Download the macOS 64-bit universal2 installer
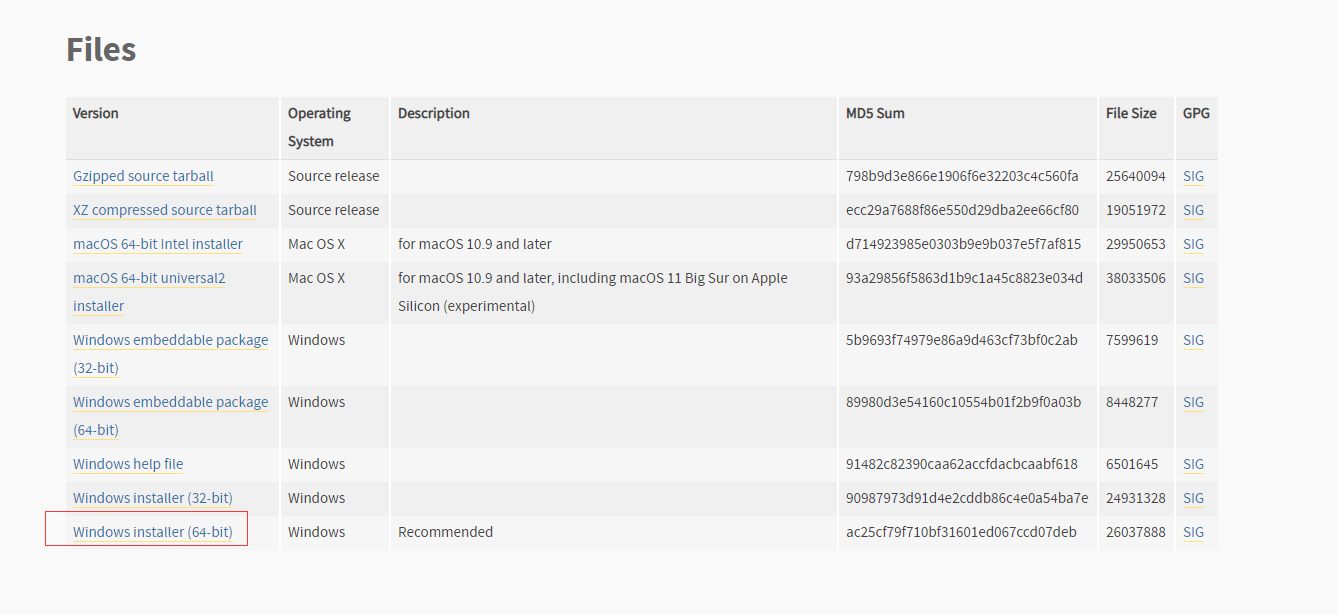Image resolution: width=1338 pixels, height=615 pixels. [x=149, y=278]
